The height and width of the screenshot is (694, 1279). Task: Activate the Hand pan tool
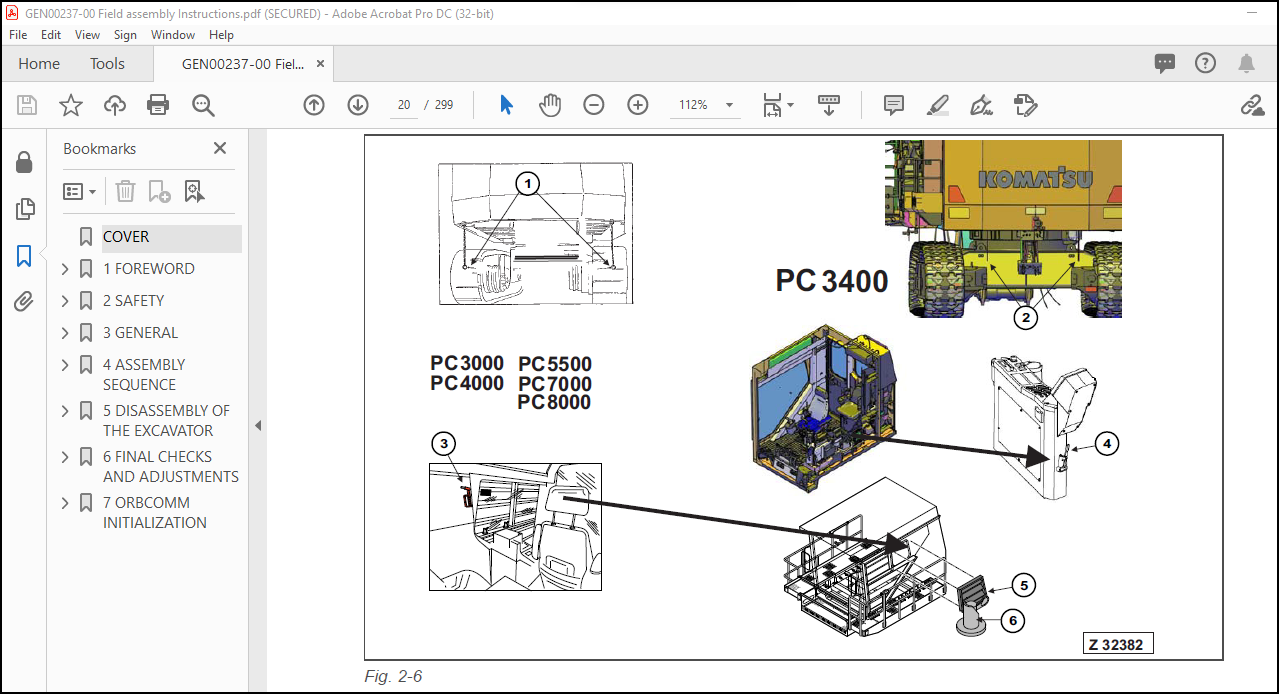coord(550,105)
